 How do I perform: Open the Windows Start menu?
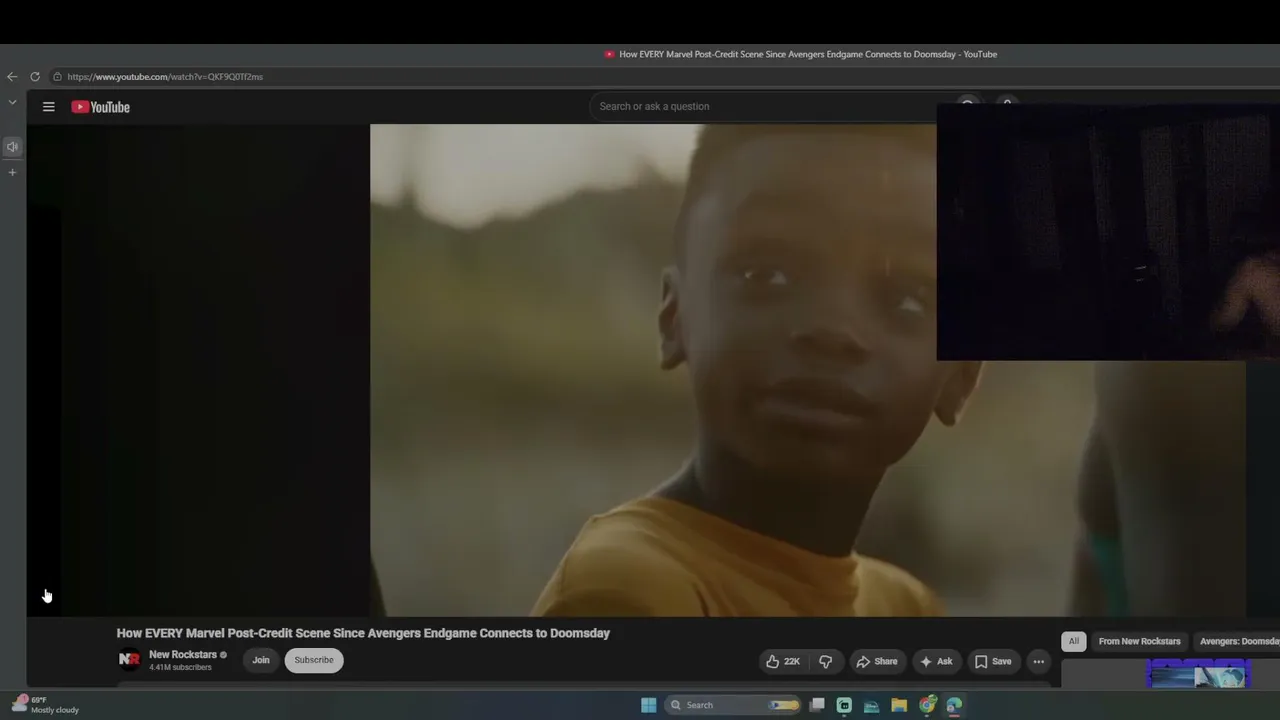649,705
